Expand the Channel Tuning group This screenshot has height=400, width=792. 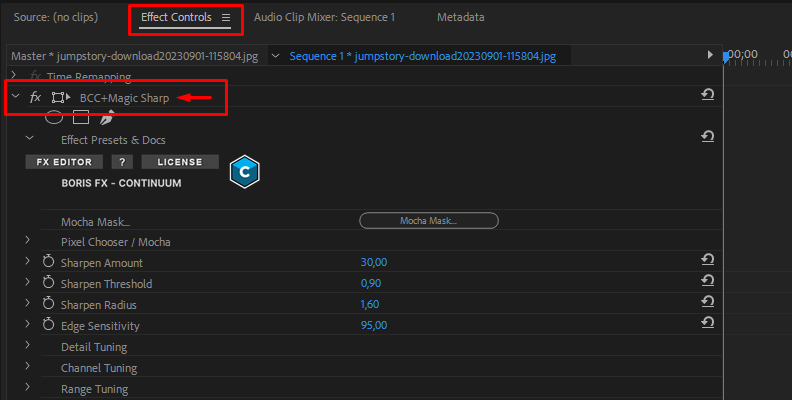[x=28, y=366]
